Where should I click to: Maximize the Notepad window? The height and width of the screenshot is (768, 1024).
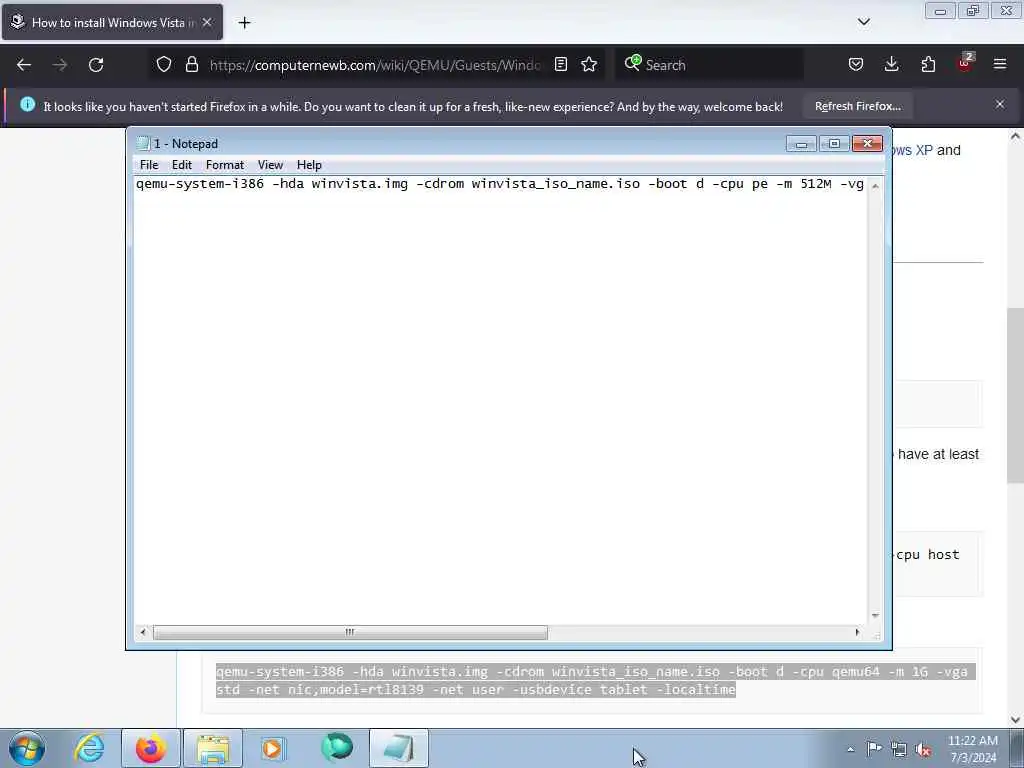tap(834, 144)
